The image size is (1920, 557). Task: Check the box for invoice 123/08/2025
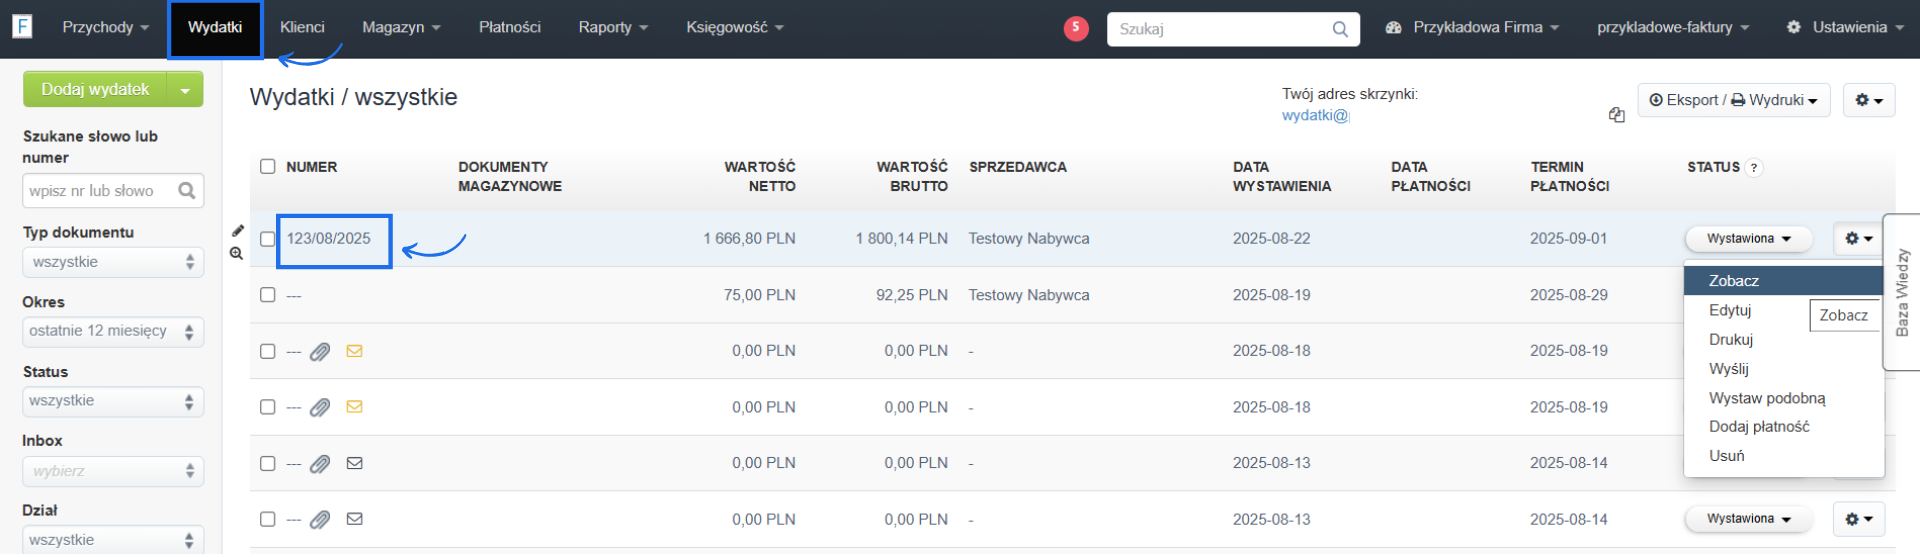pos(267,239)
